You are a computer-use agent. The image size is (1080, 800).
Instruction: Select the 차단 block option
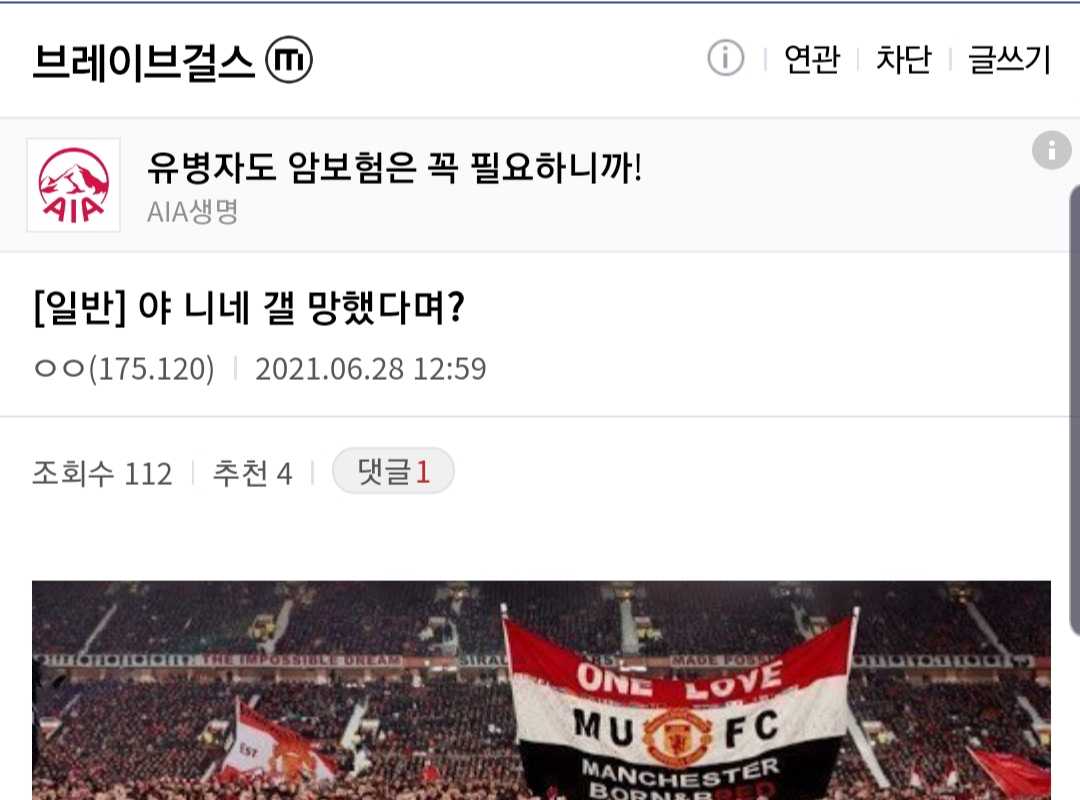tap(903, 59)
